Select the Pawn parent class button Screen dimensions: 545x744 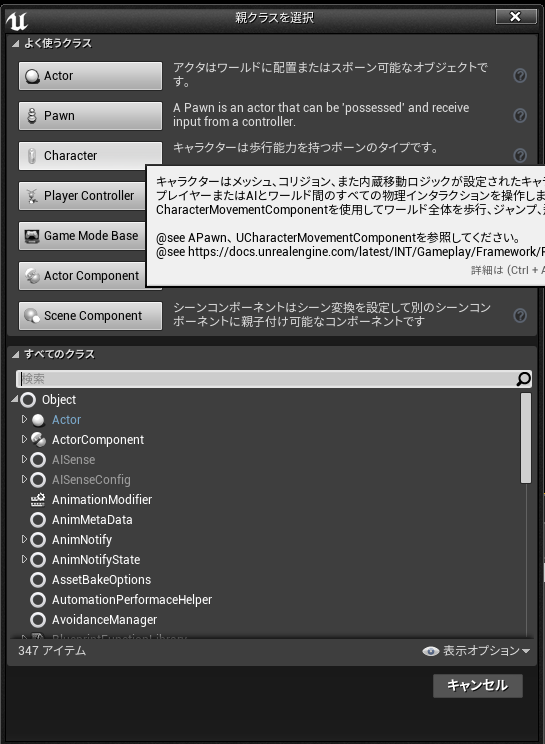[x=90, y=115]
